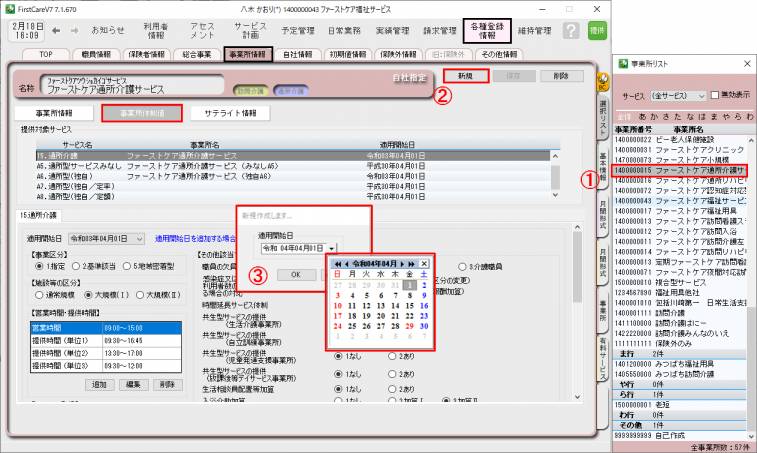Click the green 提供 icon at top right
The height and width of the screenshot is (453, 757).
(x=597, y=31)
